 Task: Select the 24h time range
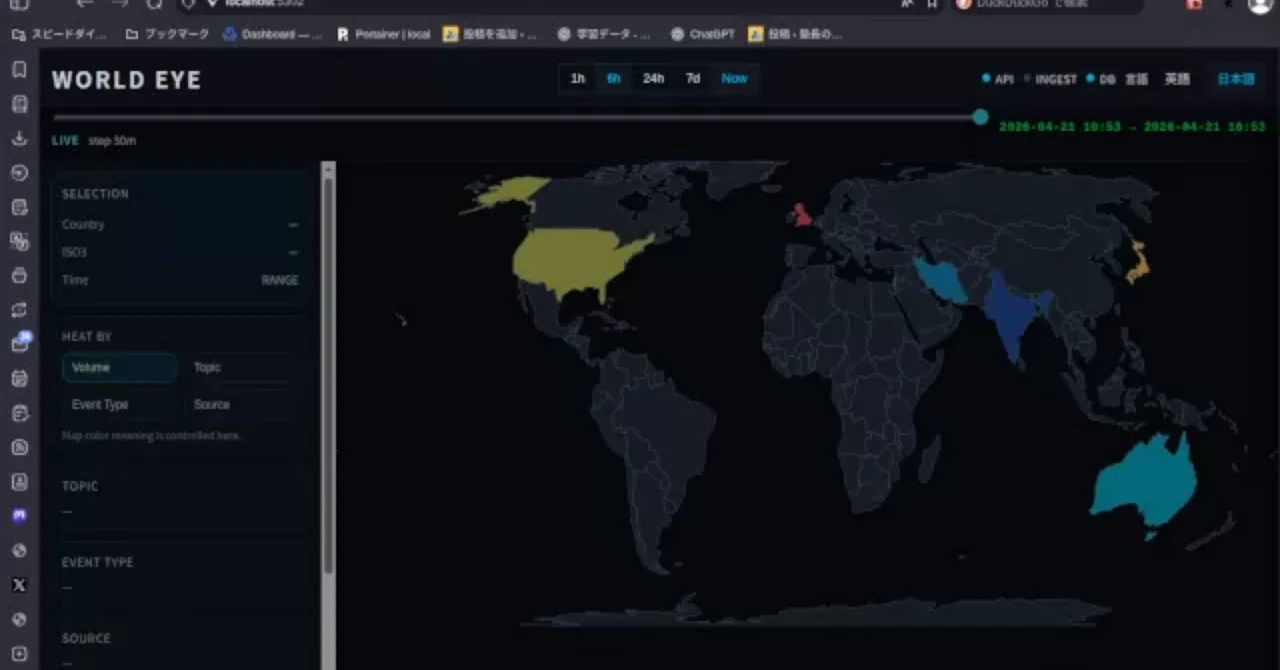[653, 78]
